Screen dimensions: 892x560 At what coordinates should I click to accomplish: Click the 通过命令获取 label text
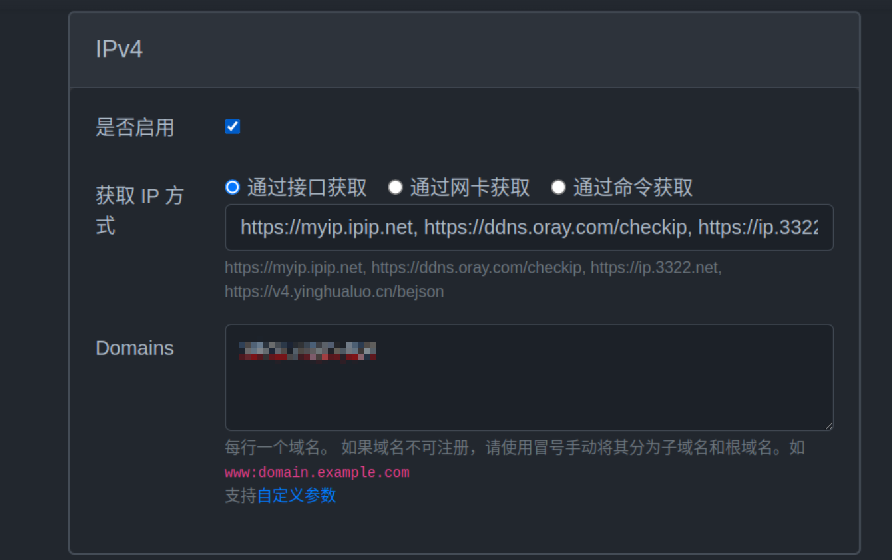tap(633, 188)
